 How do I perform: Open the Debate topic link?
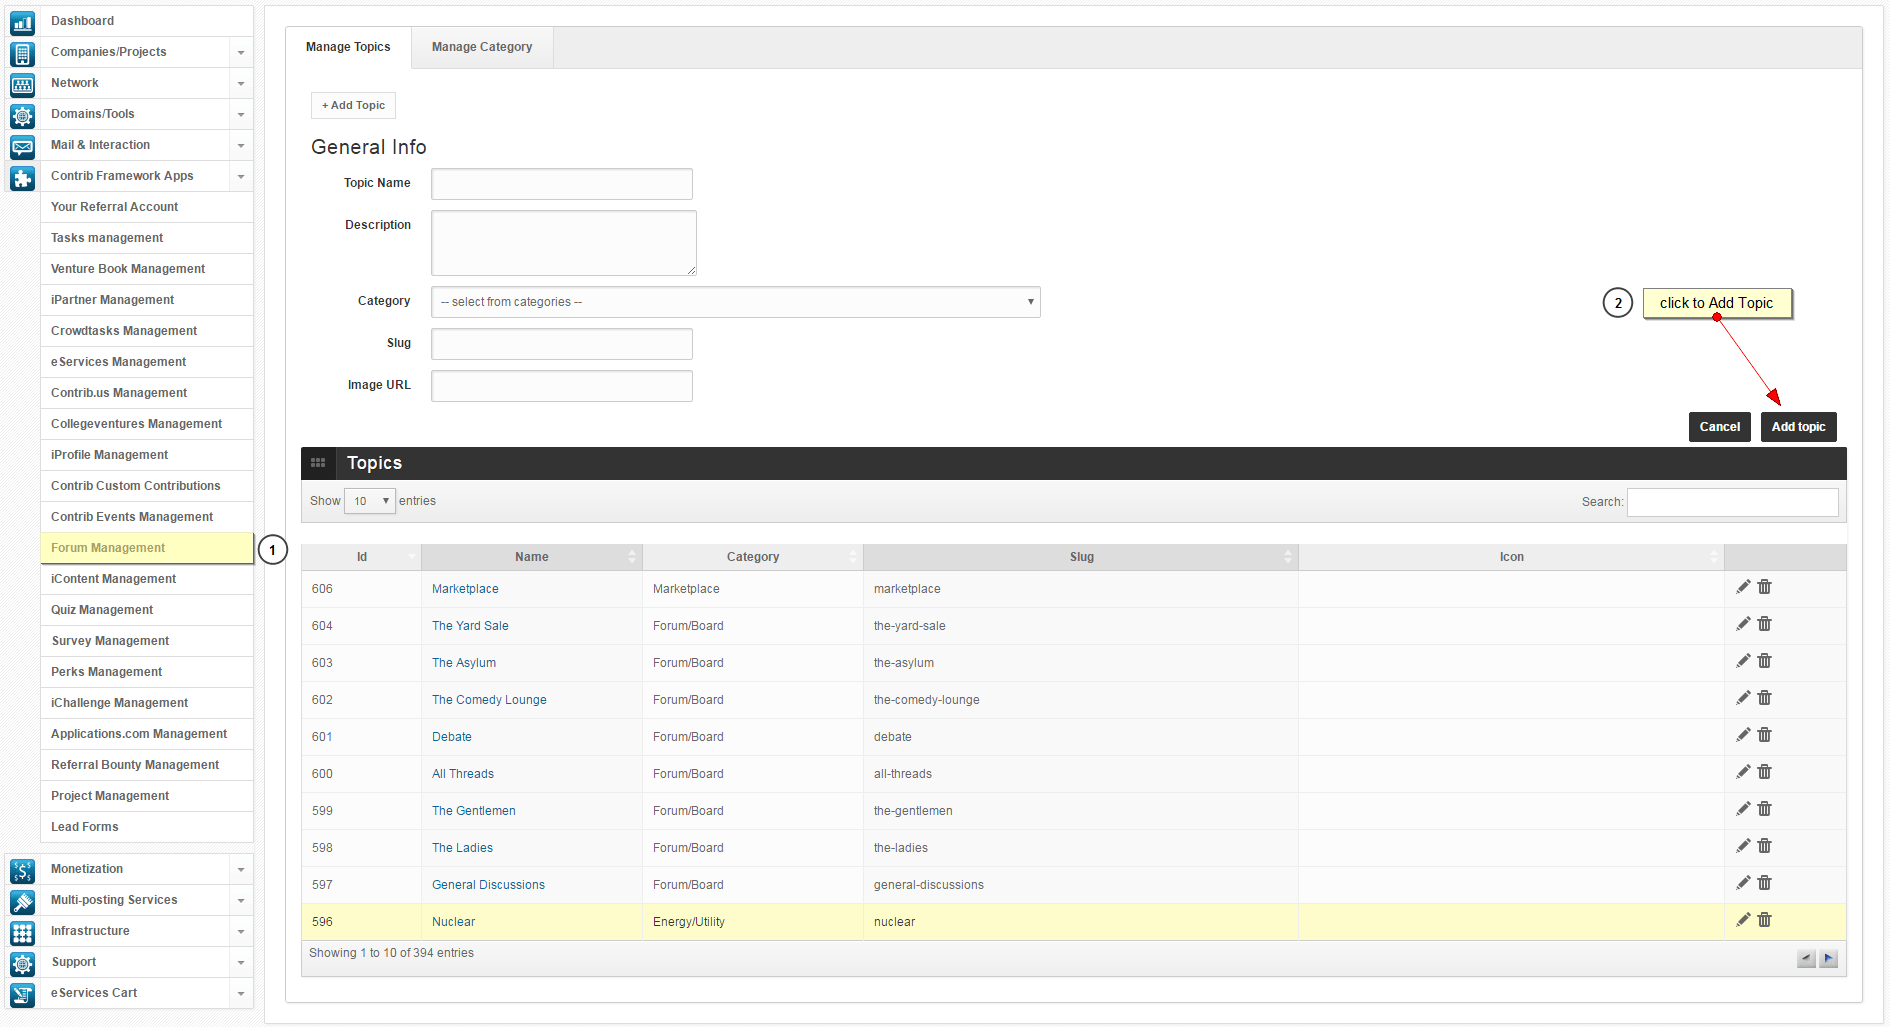452,737
